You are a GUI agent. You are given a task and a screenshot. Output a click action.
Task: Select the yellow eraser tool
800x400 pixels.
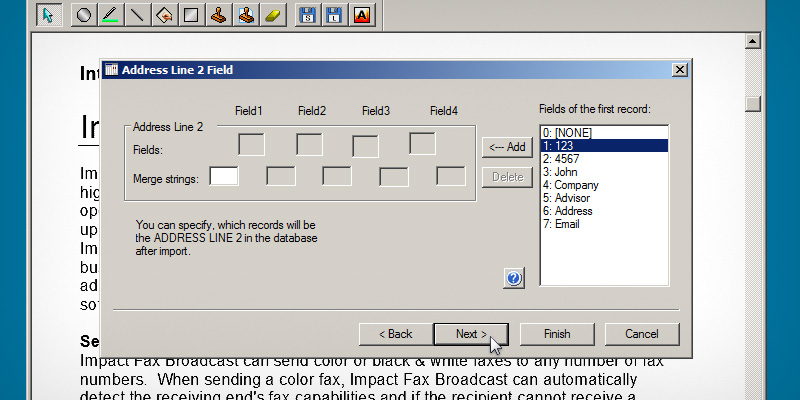click(x=273, y=15)
